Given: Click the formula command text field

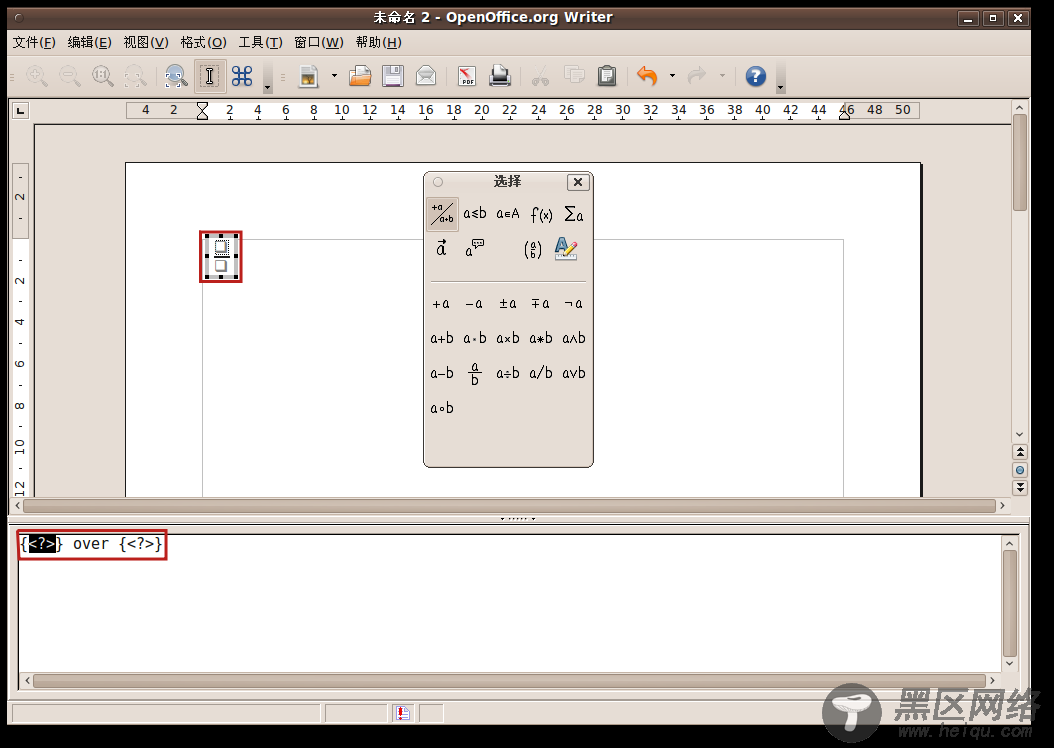Looking at the screenshot, I should tap(510, 603).
